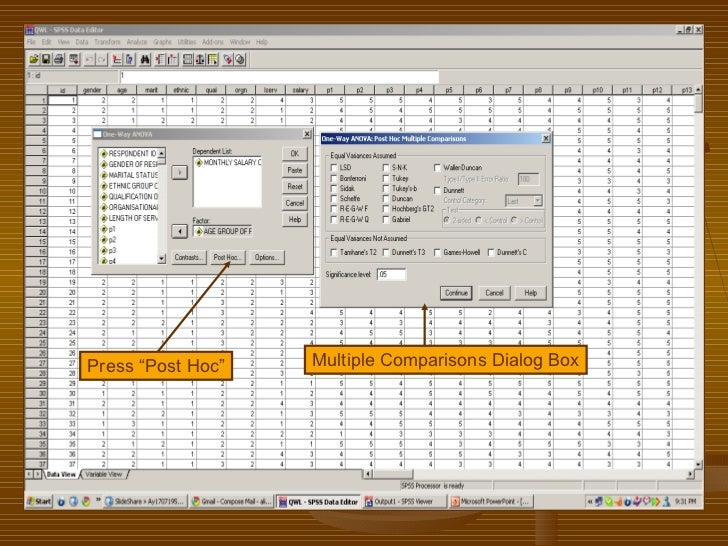The height and width of the screenshot is (546, 728).
Task: Click the Significance level input field
Action: [391, 274]
